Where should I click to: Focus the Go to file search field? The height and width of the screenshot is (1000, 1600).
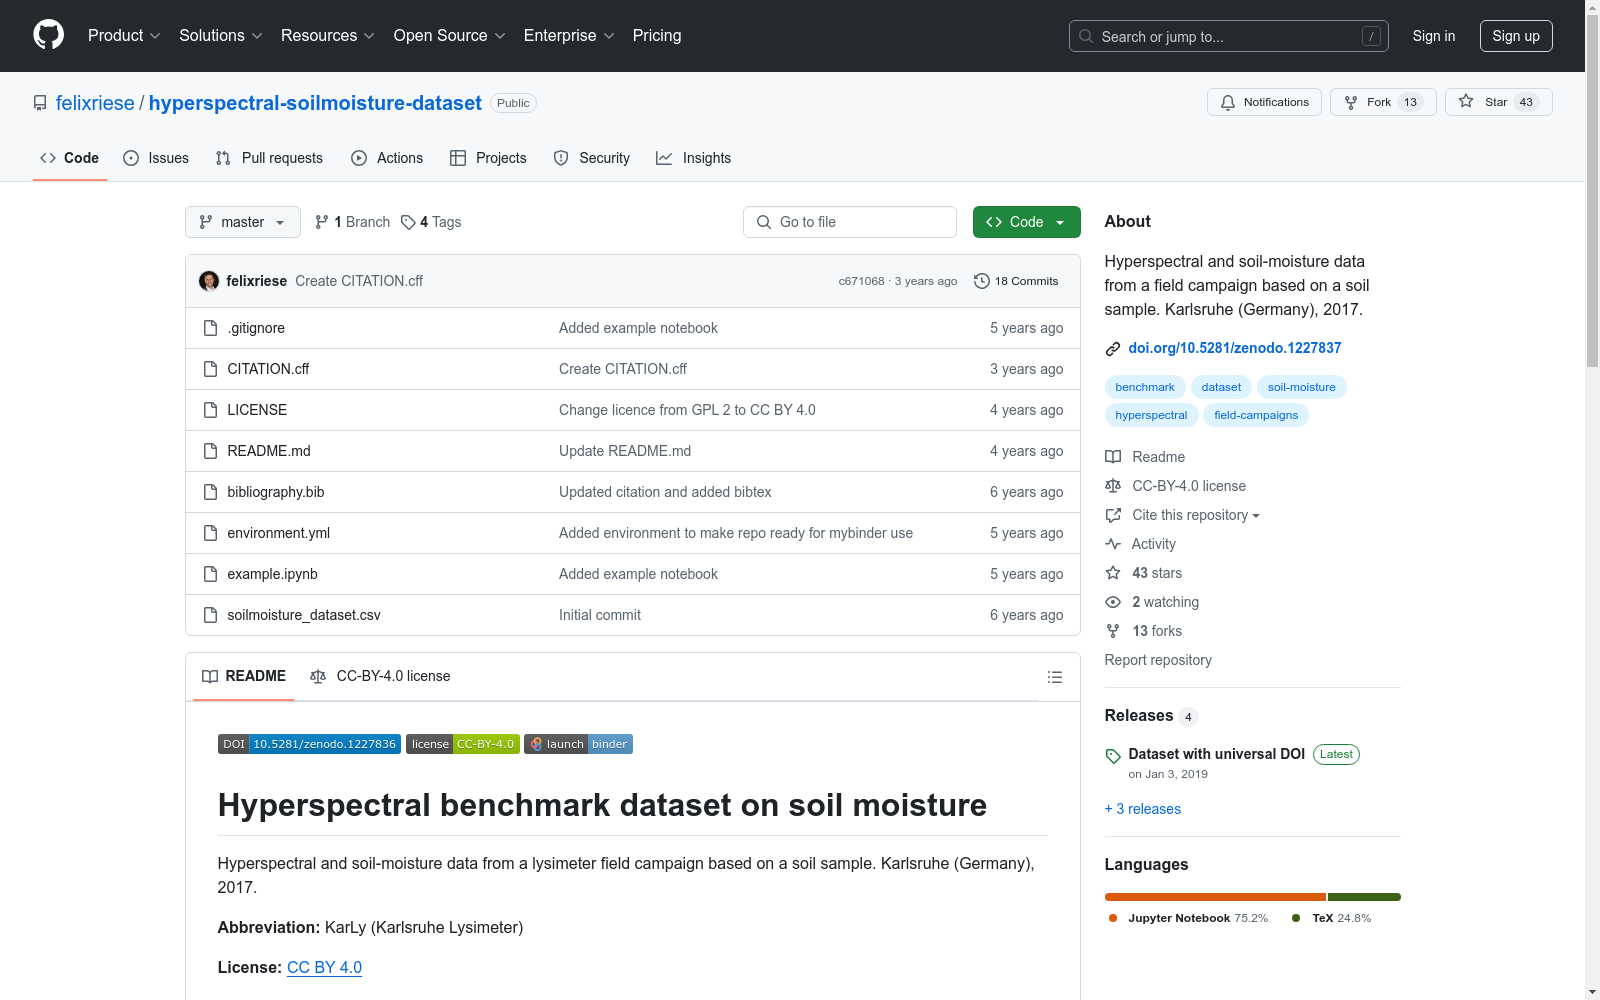click(850, 222)
